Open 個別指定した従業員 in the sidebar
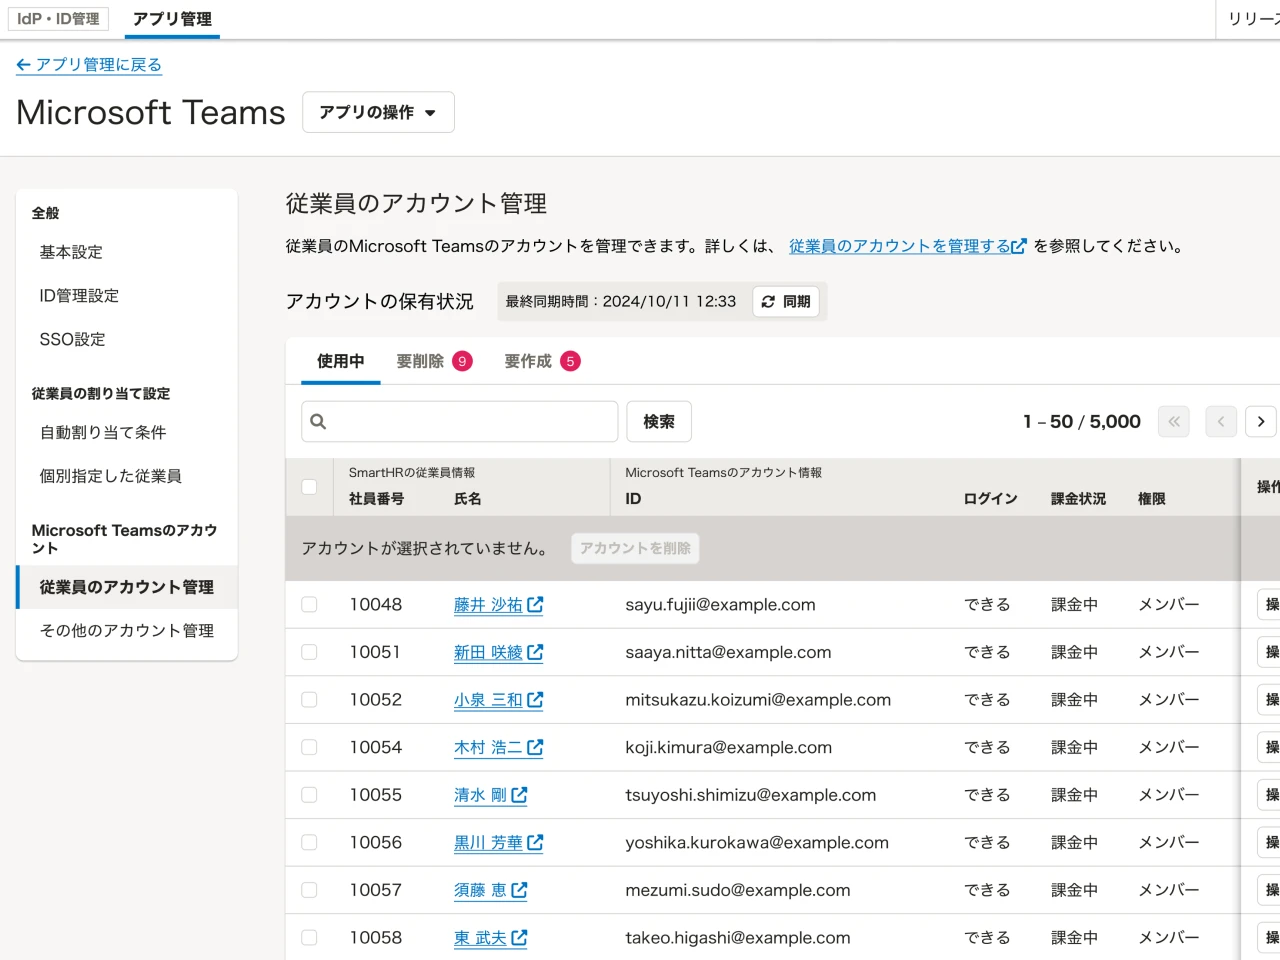The width and height of the screenshot is (1280, 960). [127, 476]
